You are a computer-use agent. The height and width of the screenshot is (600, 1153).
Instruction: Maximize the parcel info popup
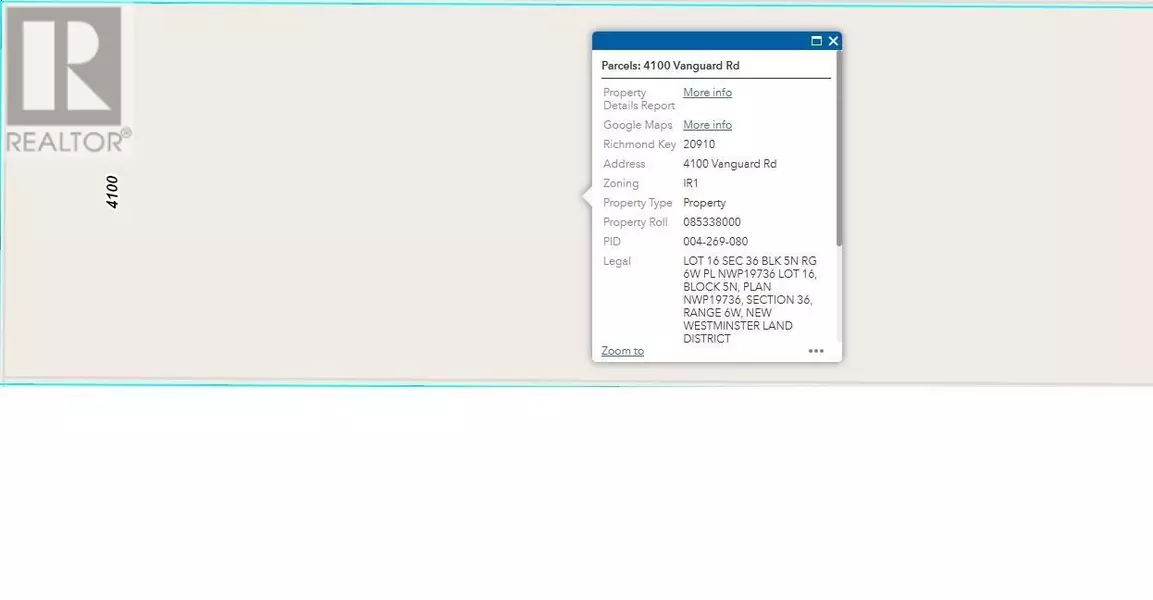(817, 41)
